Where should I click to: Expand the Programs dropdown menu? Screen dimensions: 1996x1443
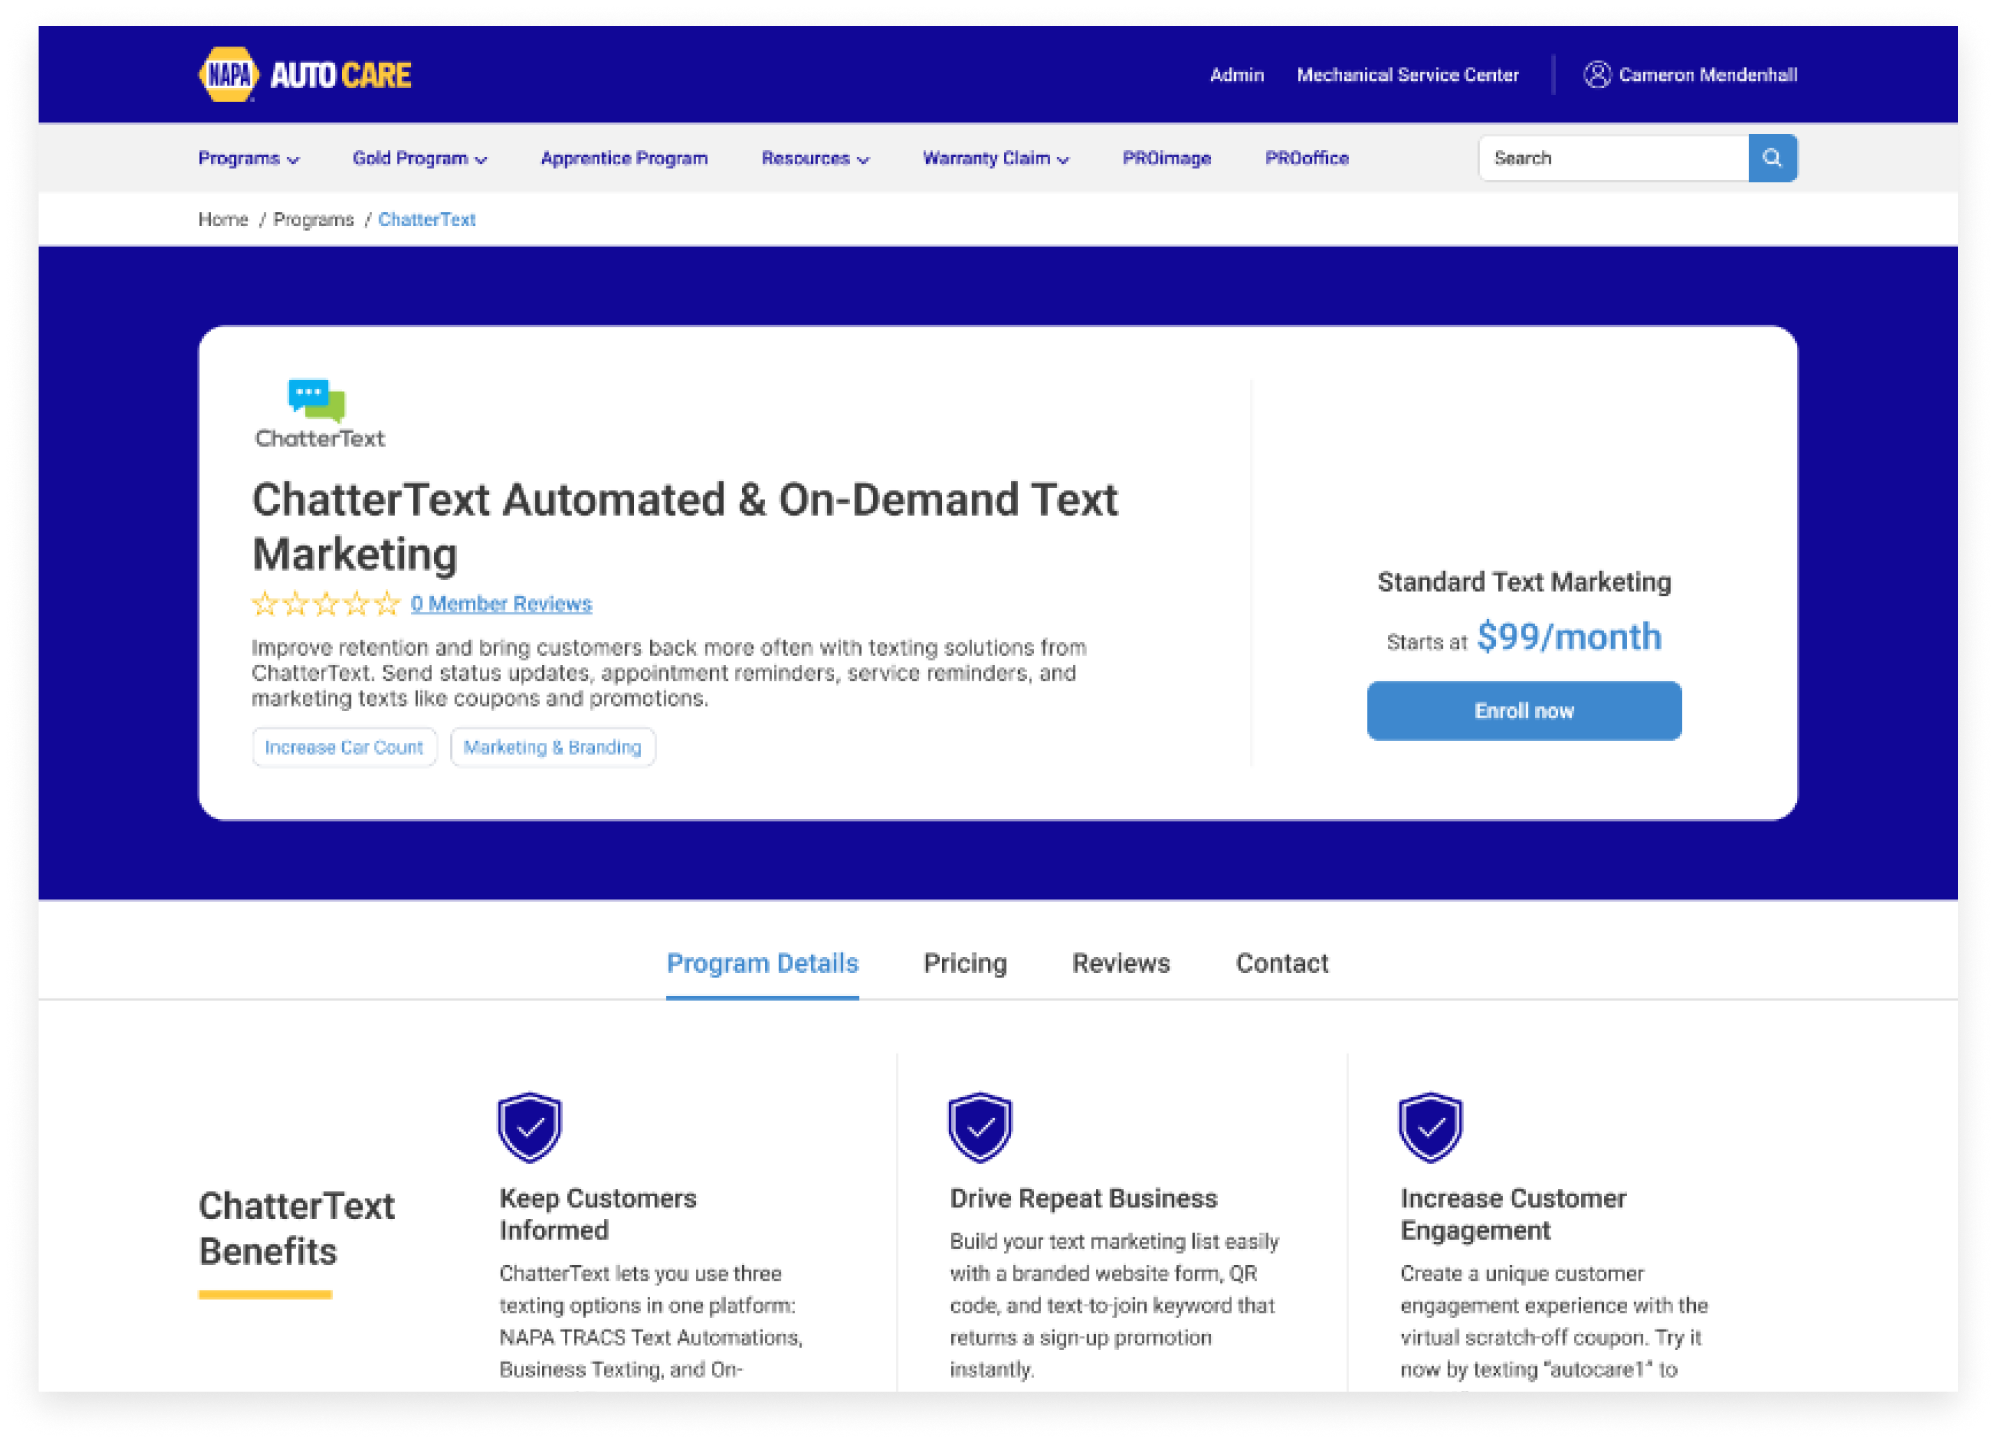coord(249,158)
